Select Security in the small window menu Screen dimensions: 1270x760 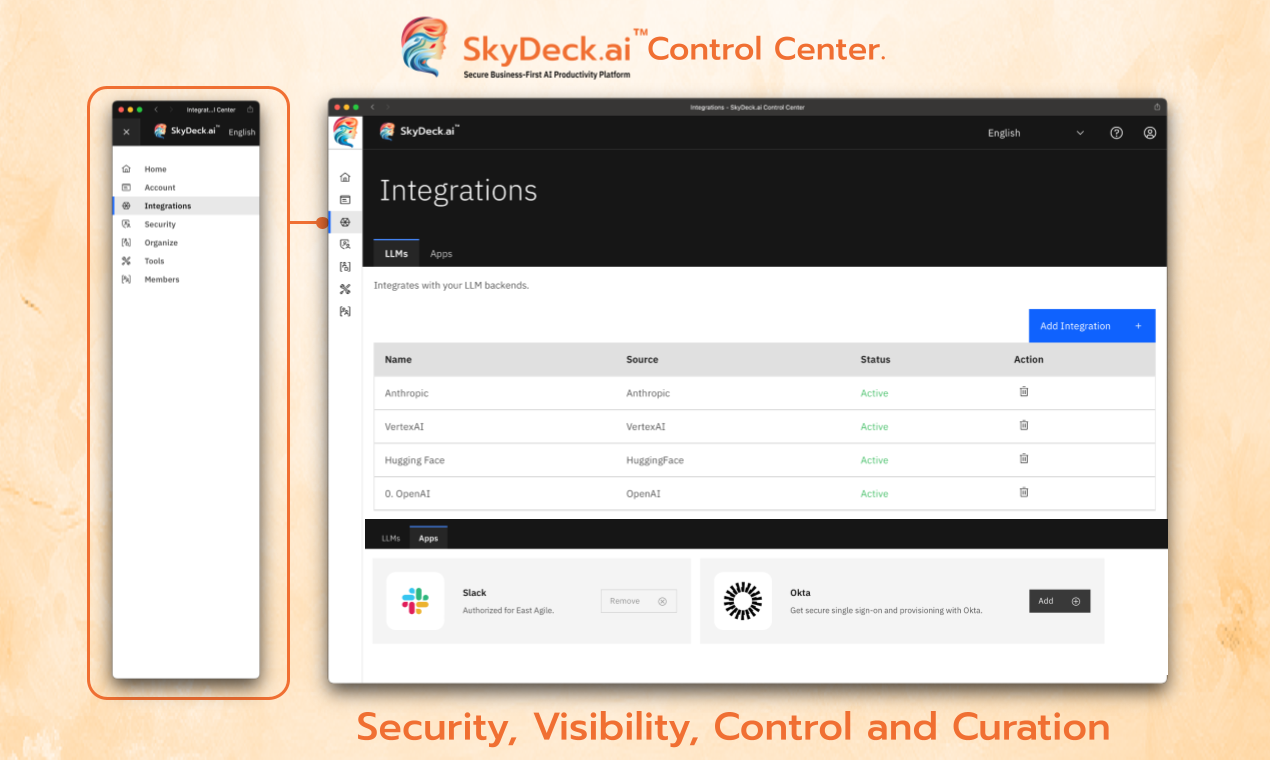pyautogui.click(x=186, y=224)
